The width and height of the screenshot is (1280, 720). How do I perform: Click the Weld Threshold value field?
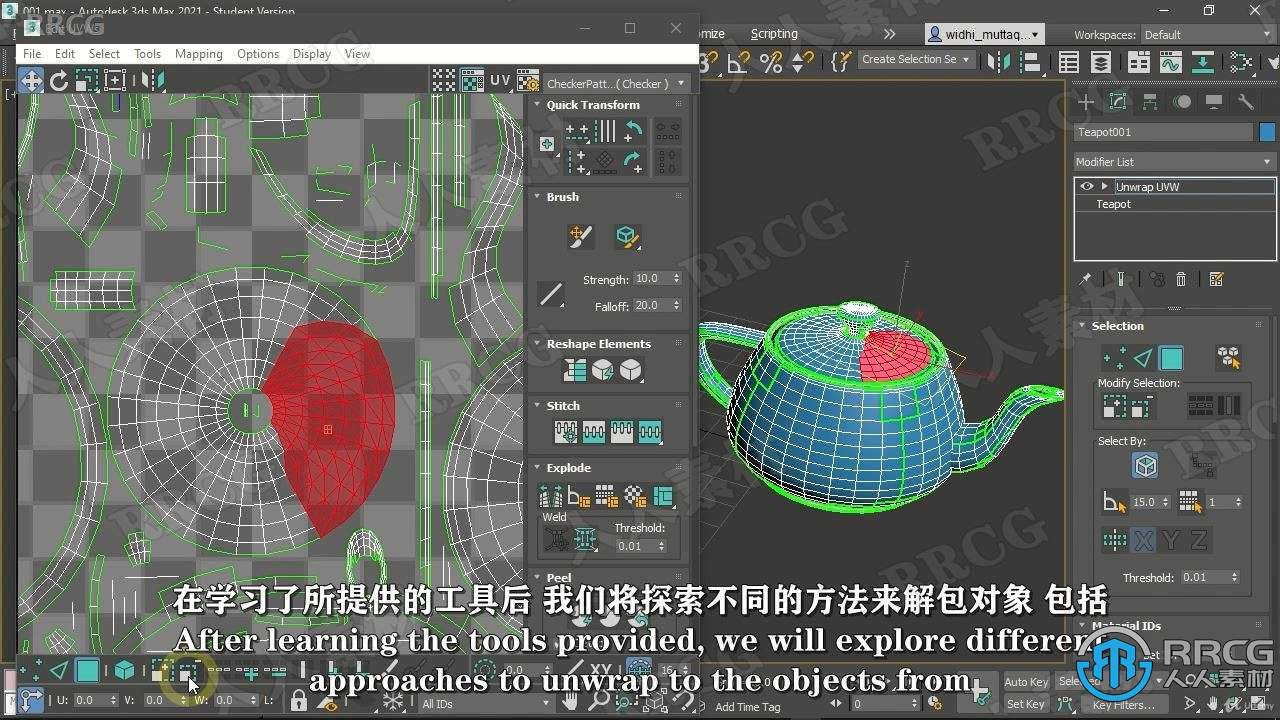pyautogui.click(x=634, y=546)
